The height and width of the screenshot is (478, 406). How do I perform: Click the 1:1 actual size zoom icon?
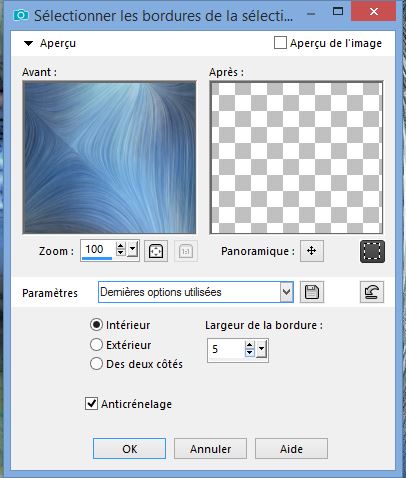(x=186, y=251)
